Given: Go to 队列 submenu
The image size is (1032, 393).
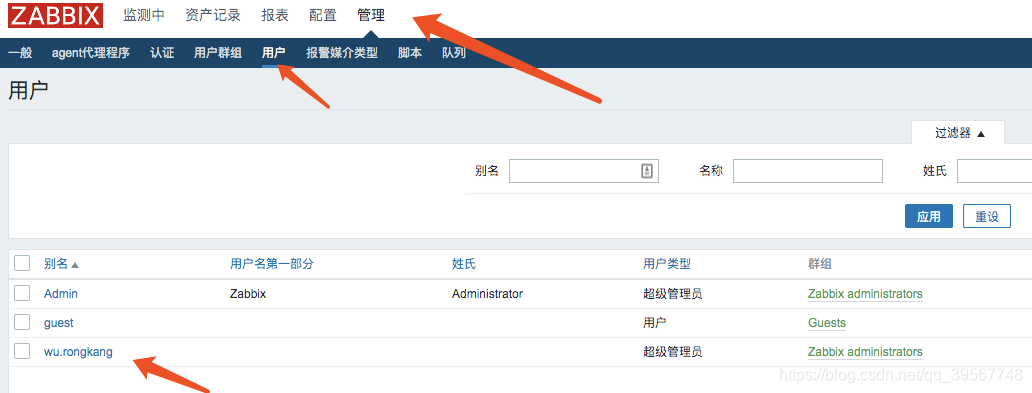Looking at the screenshot, I should point(454,53).
